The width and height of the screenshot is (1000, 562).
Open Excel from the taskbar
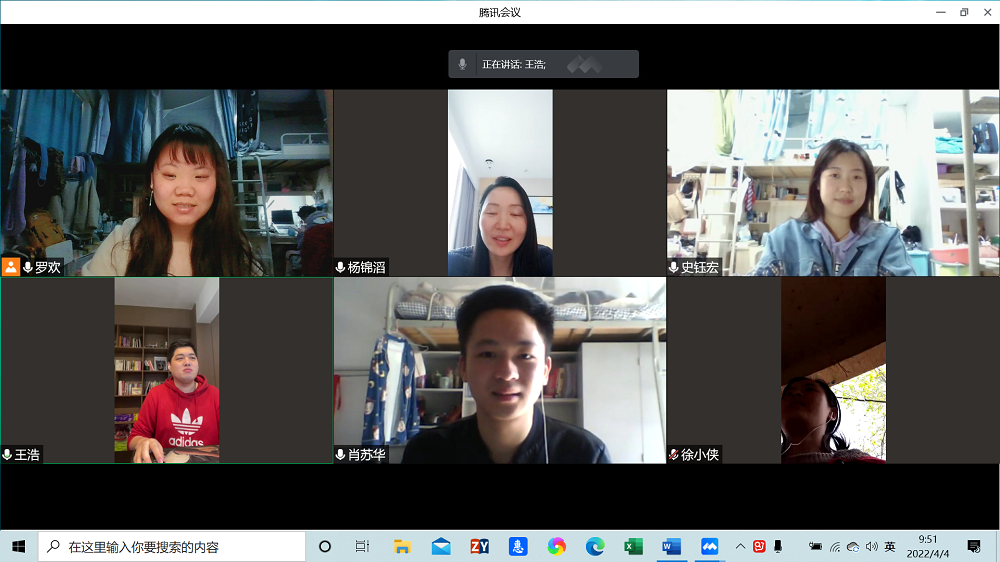633,546
